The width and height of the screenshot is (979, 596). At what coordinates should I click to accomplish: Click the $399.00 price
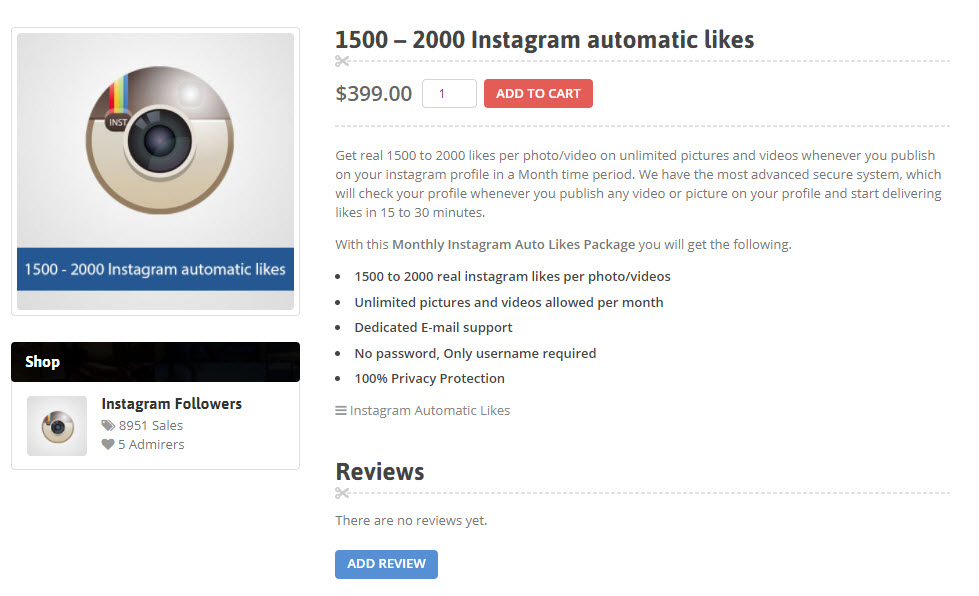click(x=373, y=94)
